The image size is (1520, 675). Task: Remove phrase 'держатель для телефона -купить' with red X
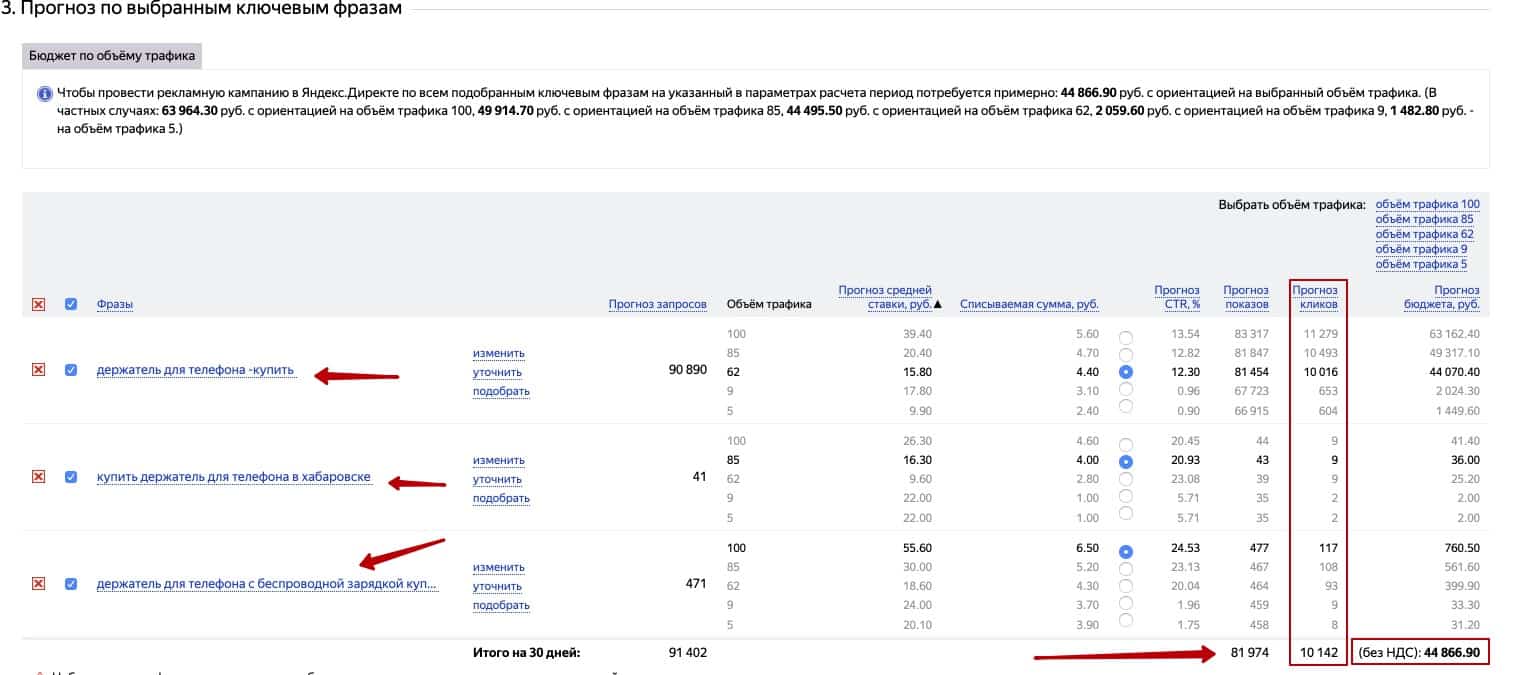click(x=39, y=370)
